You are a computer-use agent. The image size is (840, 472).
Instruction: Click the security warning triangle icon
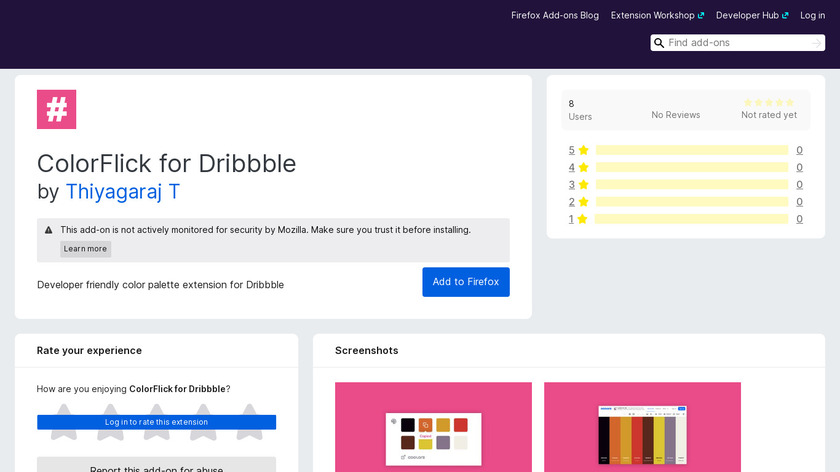(49, 230)
